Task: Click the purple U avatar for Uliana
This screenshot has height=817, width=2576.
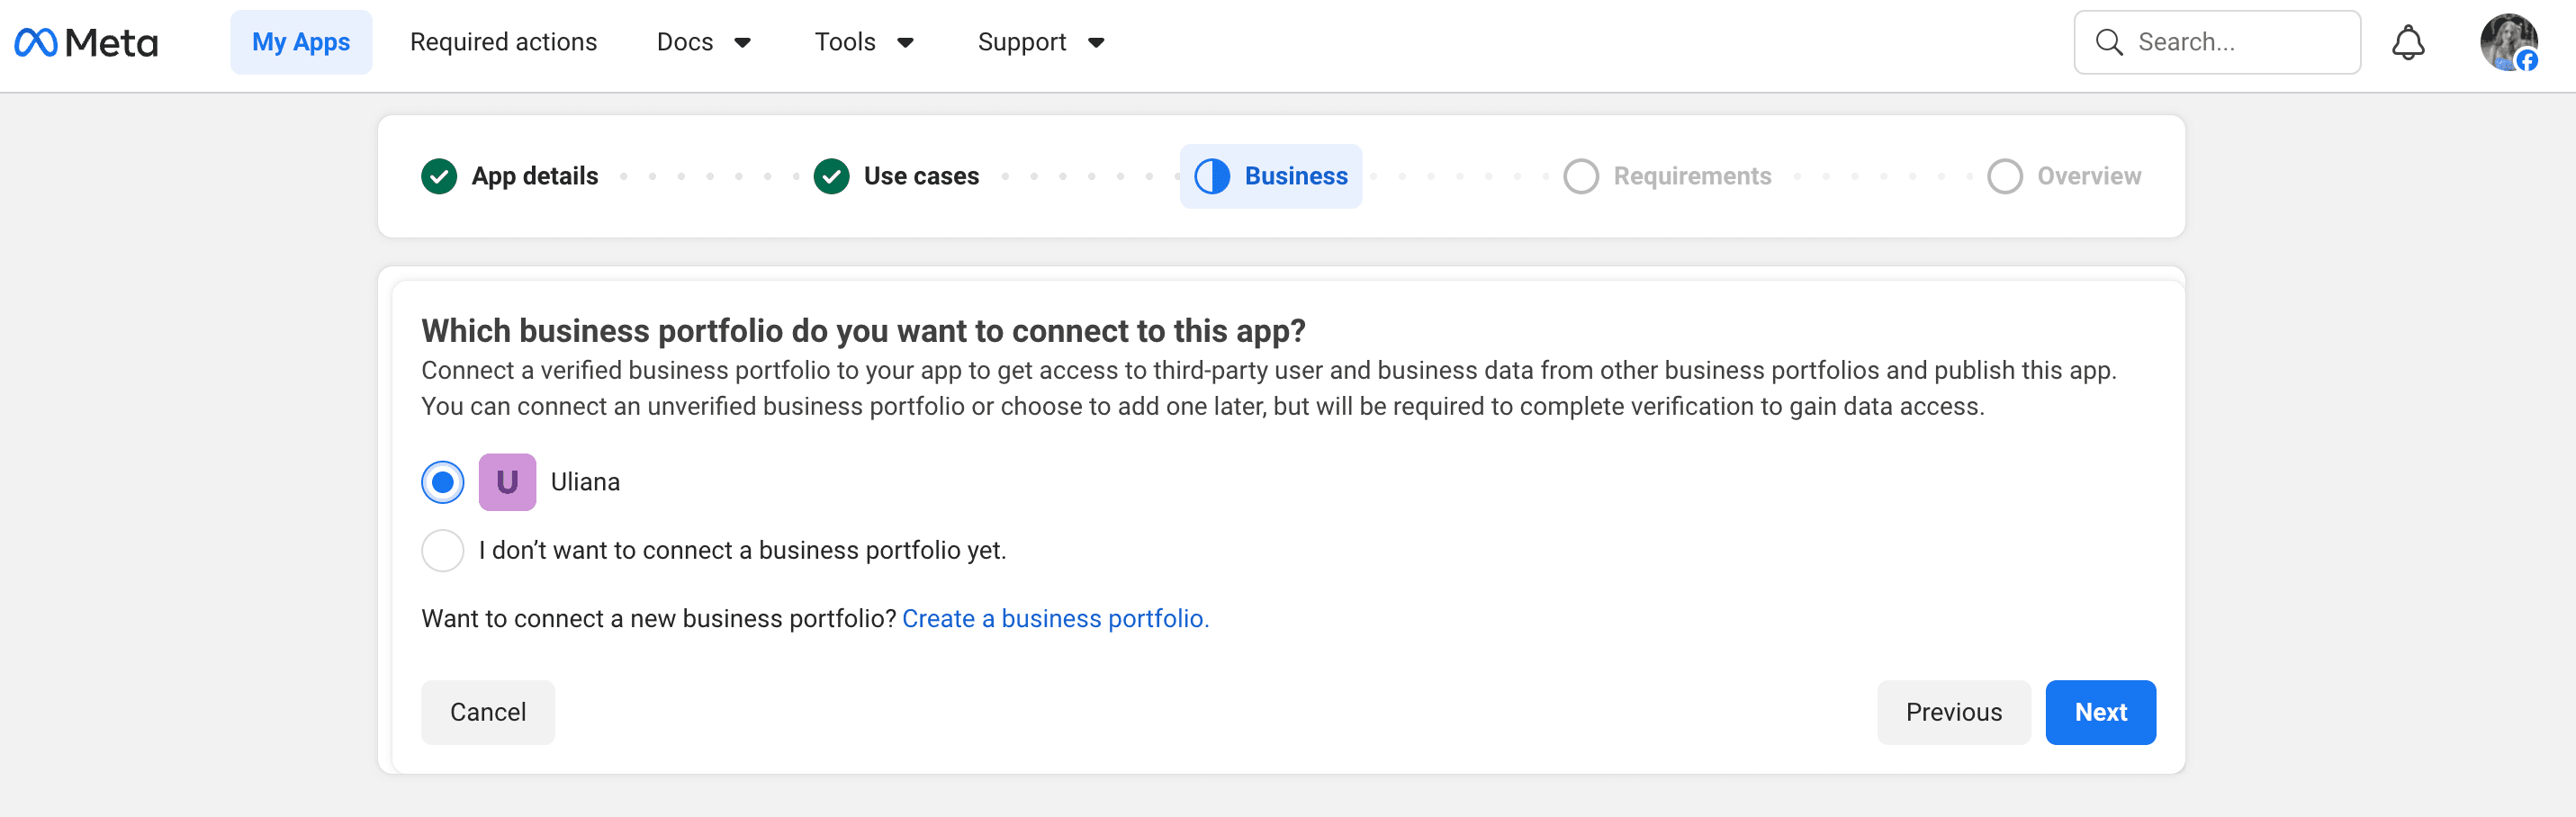Action: (x=507, y=481)
